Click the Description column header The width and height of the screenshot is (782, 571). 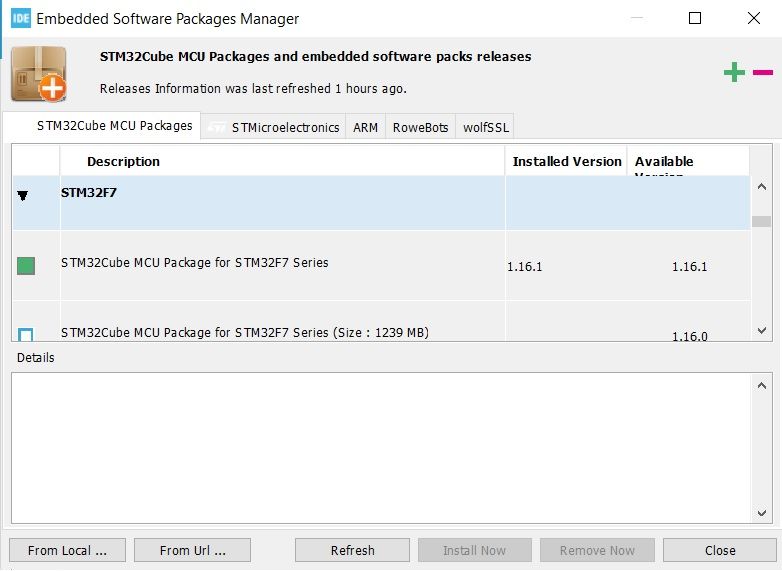(282, 161)
